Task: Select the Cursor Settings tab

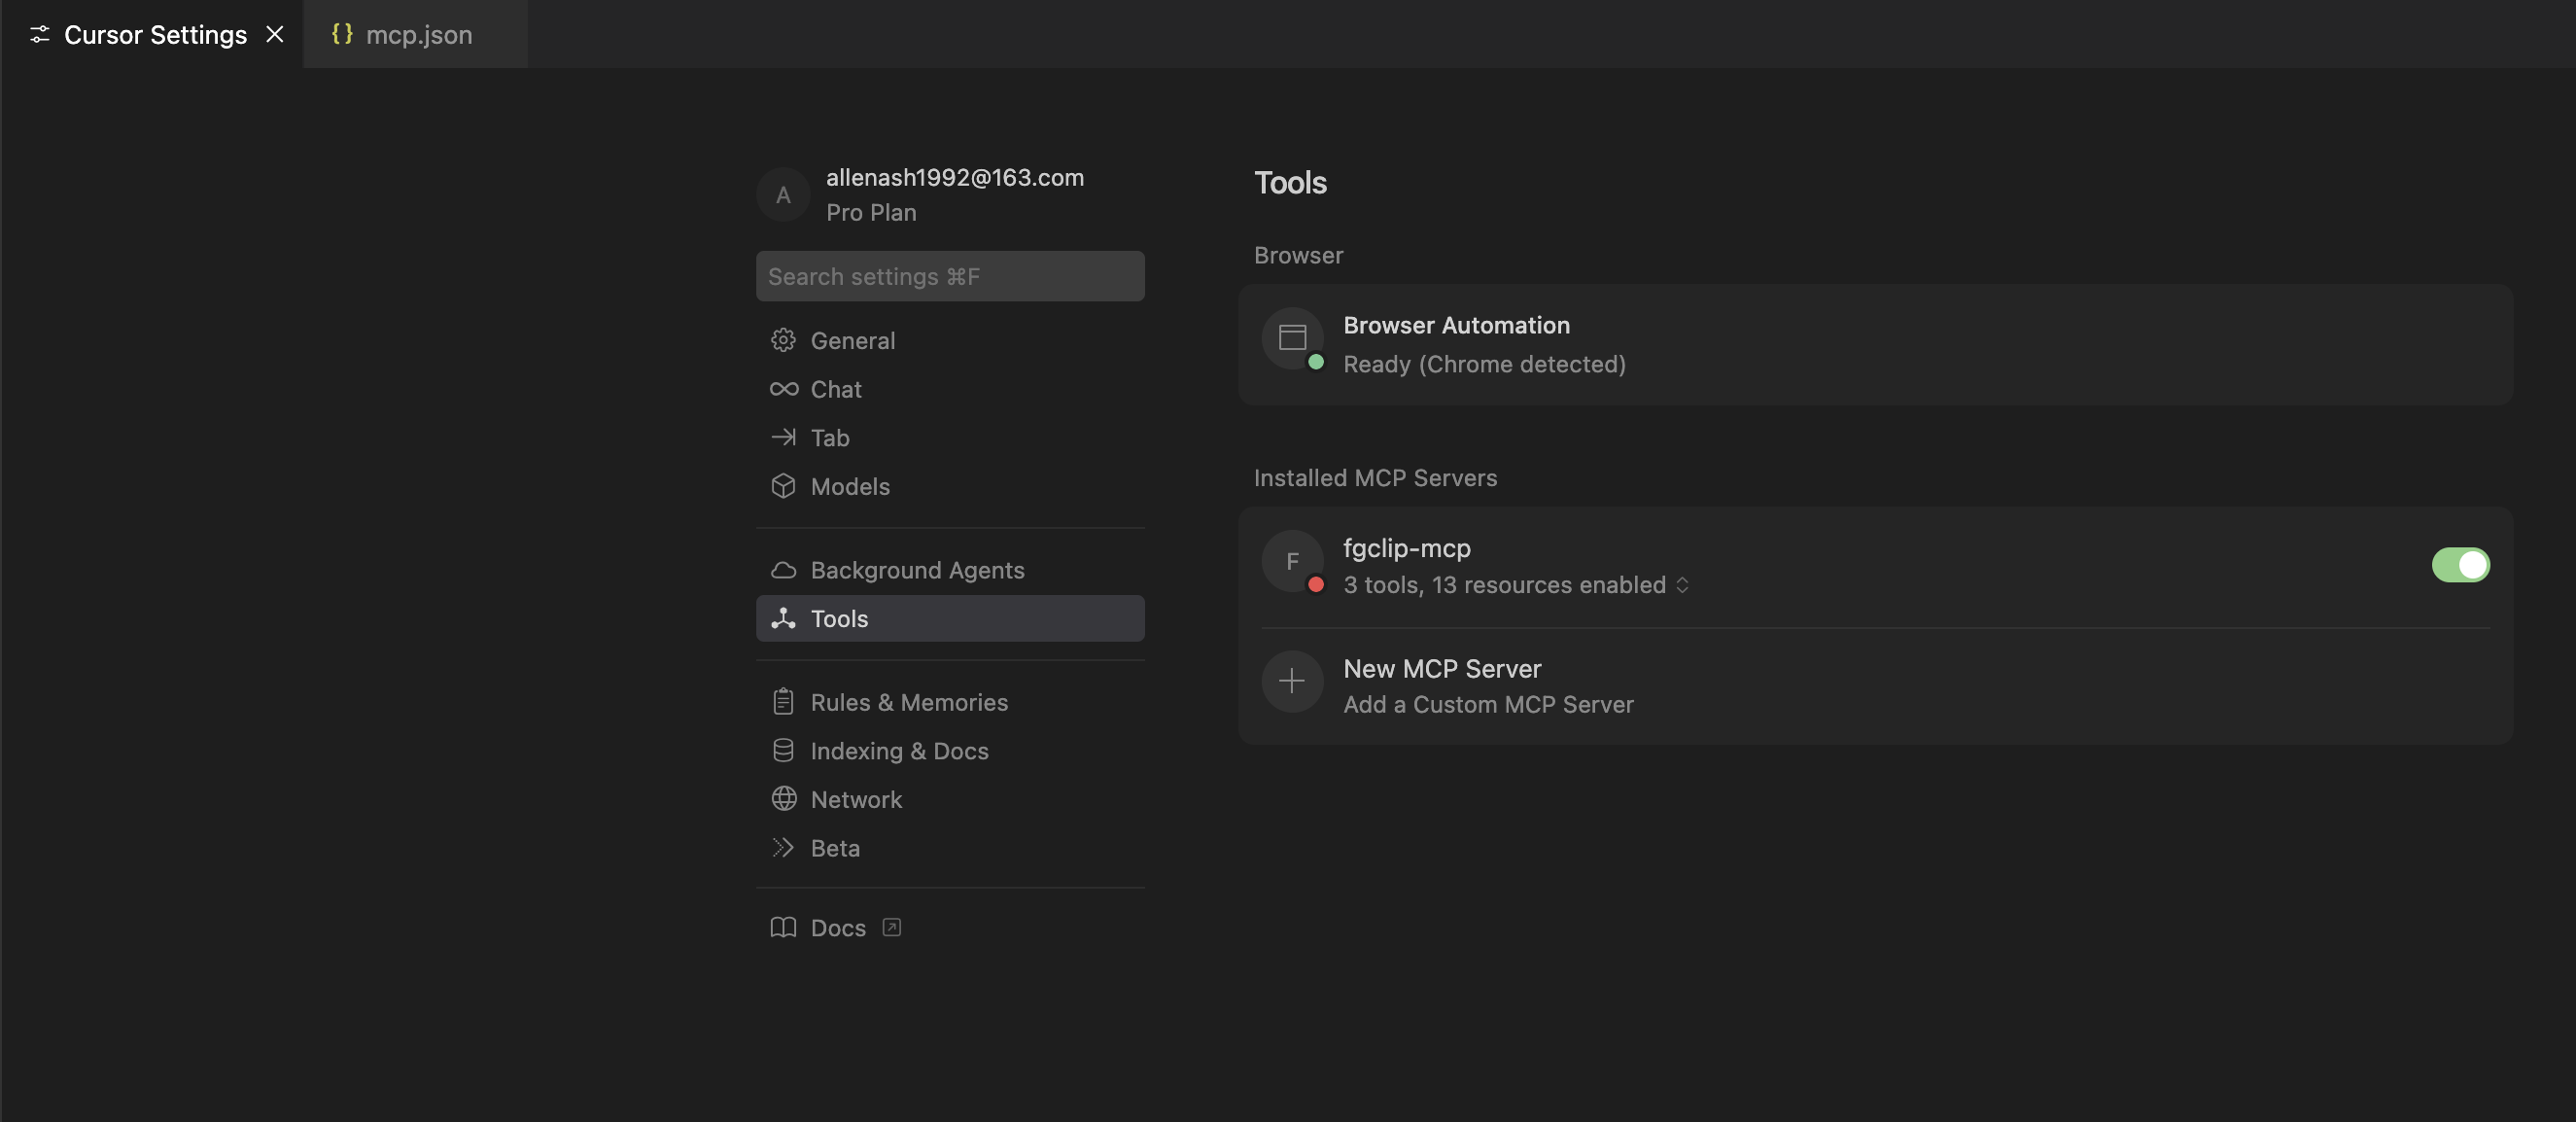Action: pos(152,35)
